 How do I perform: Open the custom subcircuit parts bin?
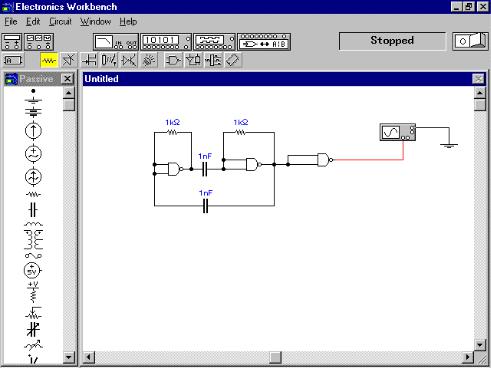(13, 61)
